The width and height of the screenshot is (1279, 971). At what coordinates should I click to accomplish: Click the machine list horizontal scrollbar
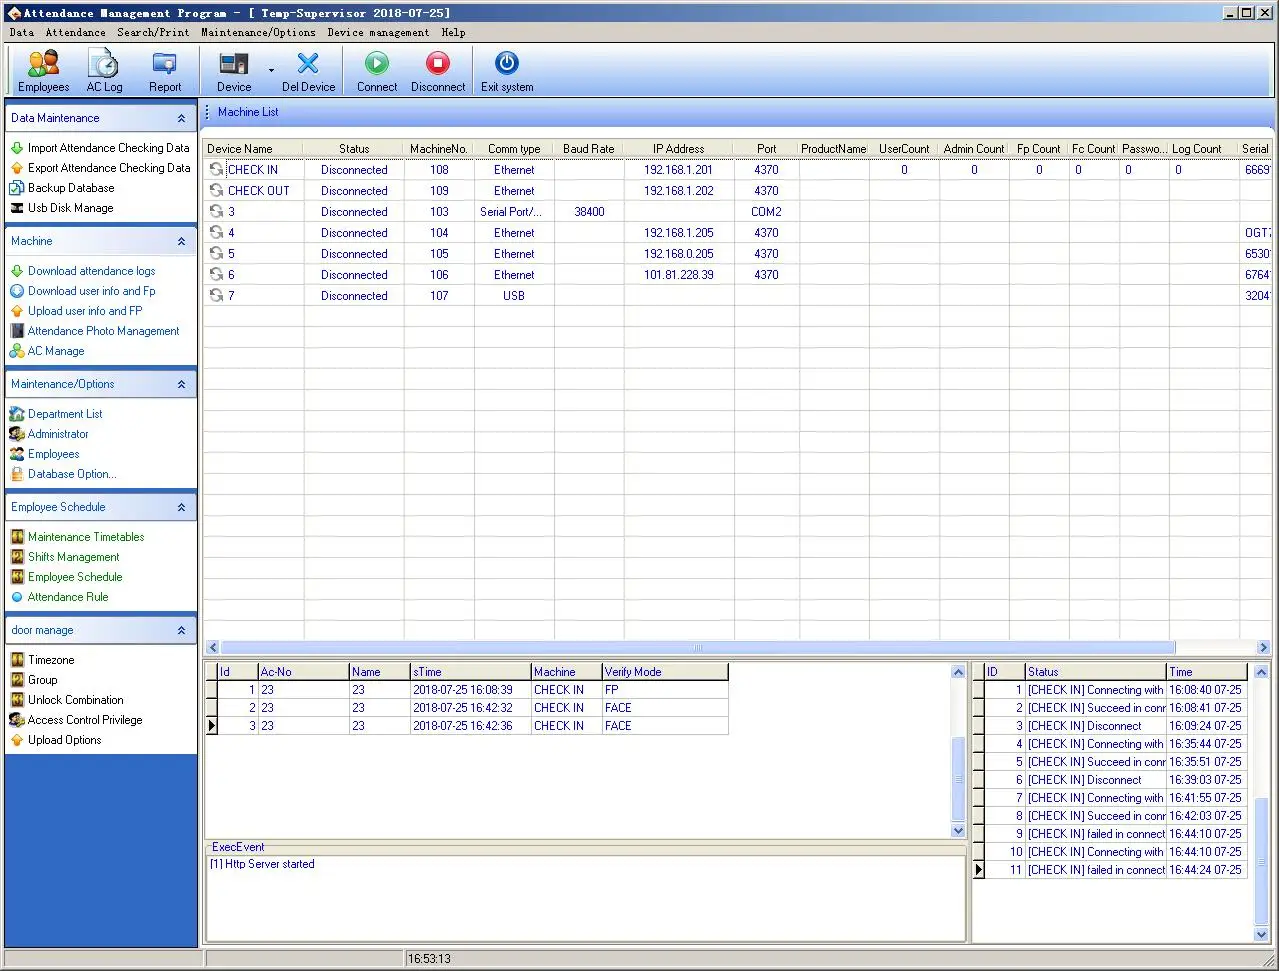[x=696, y=648]
